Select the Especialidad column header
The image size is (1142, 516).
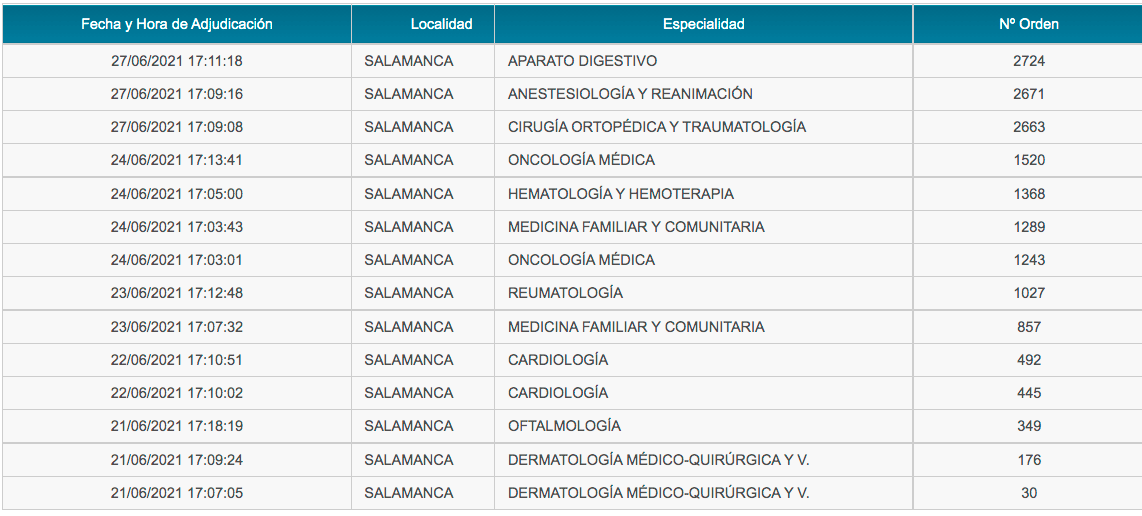704,24
